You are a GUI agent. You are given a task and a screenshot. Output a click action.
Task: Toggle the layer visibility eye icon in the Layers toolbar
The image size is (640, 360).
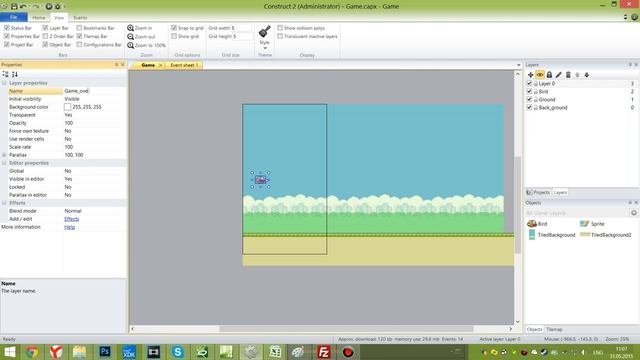tap(540, 75)
